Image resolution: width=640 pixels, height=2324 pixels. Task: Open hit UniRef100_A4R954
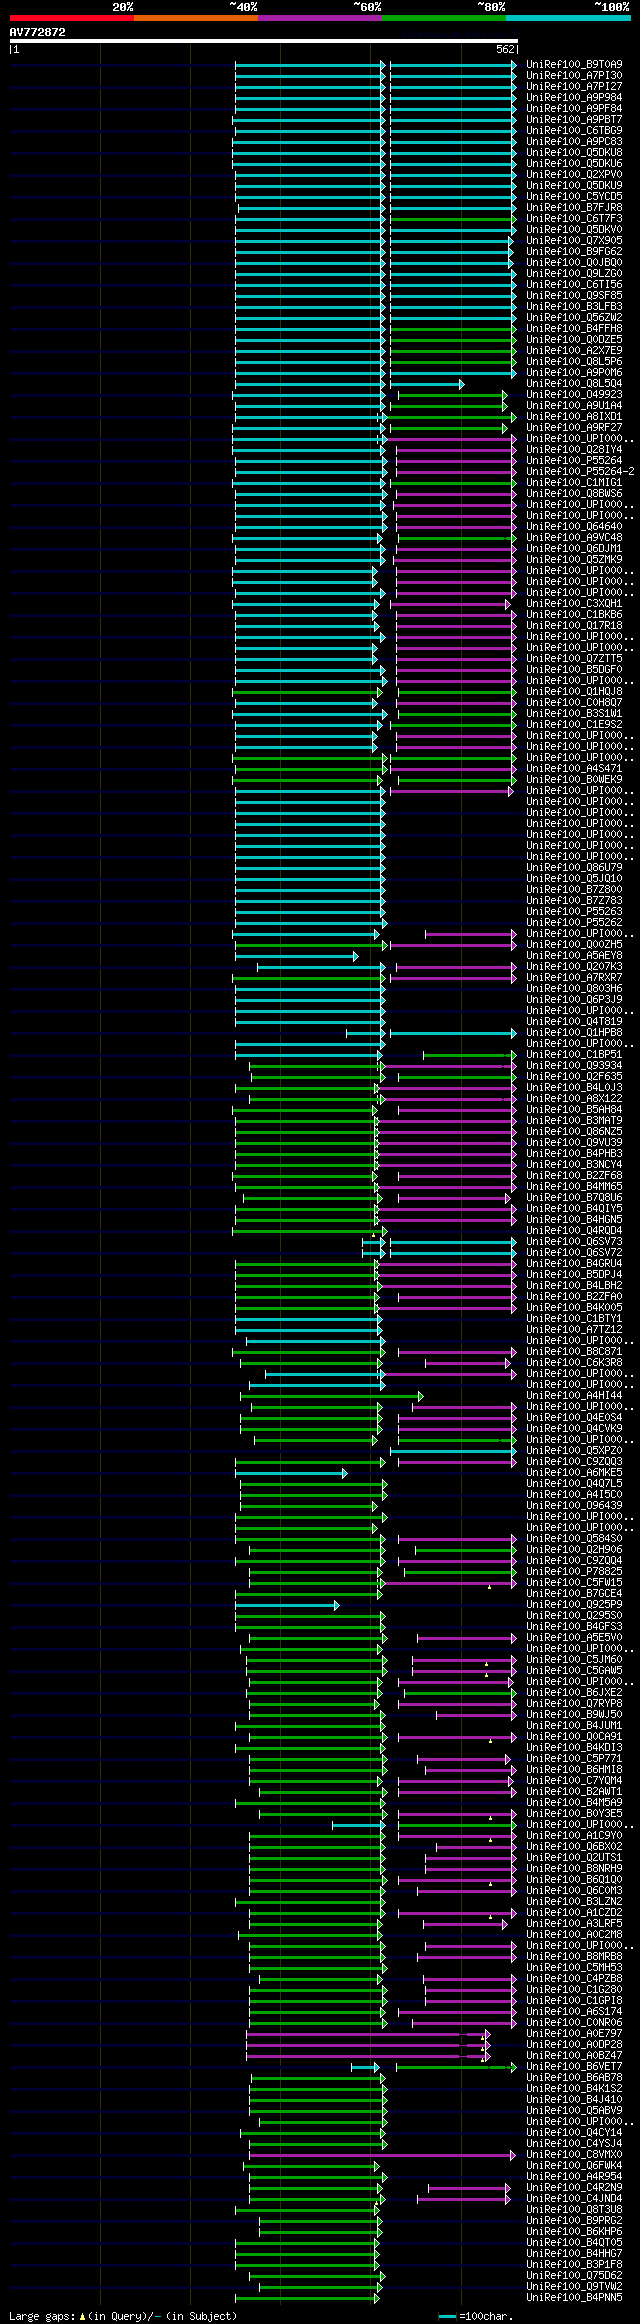pos(574,2176)
